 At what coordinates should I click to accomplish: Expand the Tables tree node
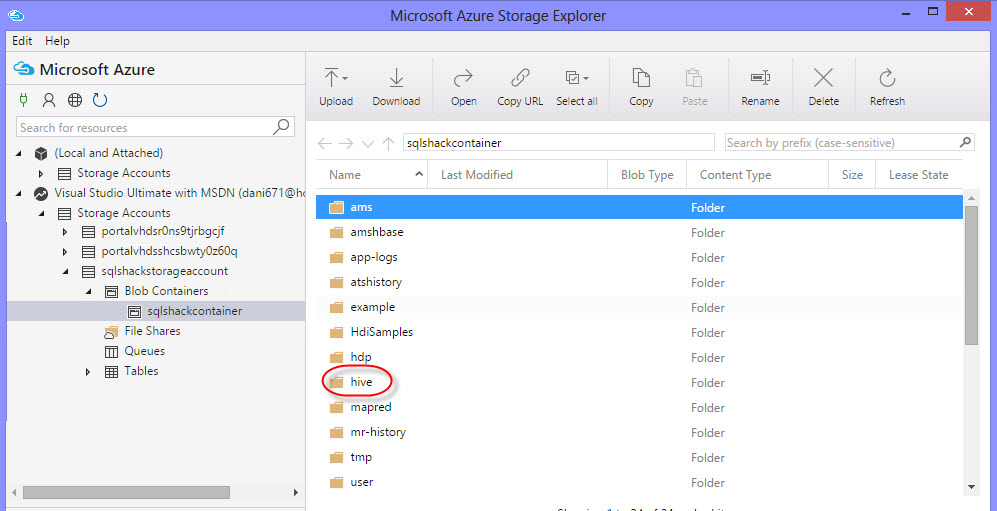coord(88,371)
